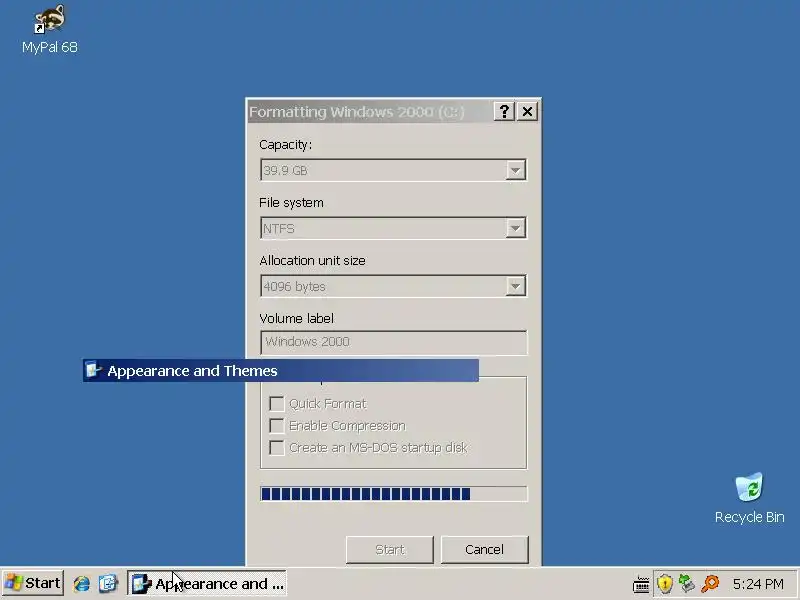Click the Appearance and Themes title bar icon
Screen dimensions: 800x600
pos(93,370)
